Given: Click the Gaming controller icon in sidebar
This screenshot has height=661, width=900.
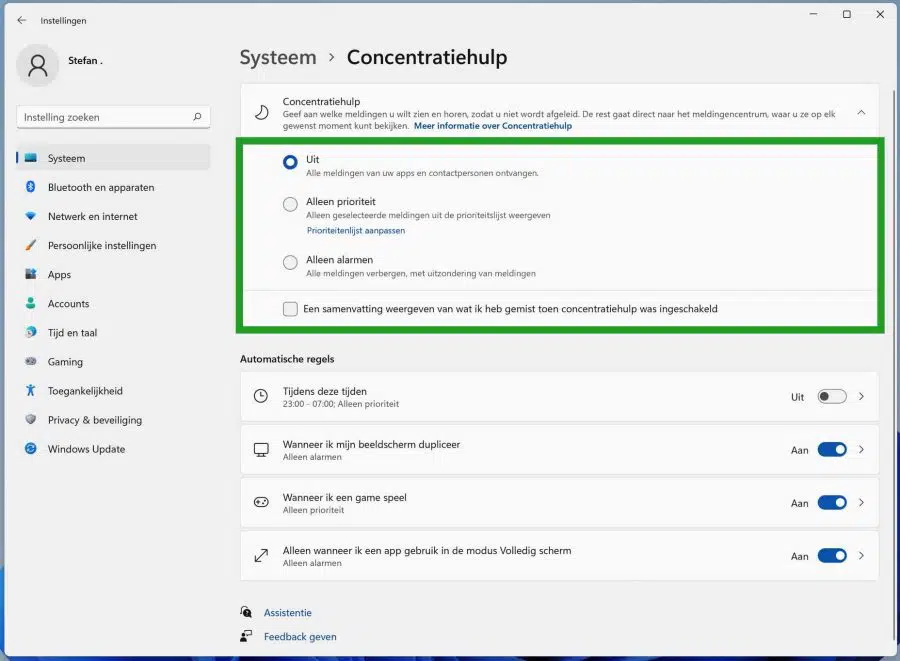Looking at the screenshot, I should coord(31,361).
